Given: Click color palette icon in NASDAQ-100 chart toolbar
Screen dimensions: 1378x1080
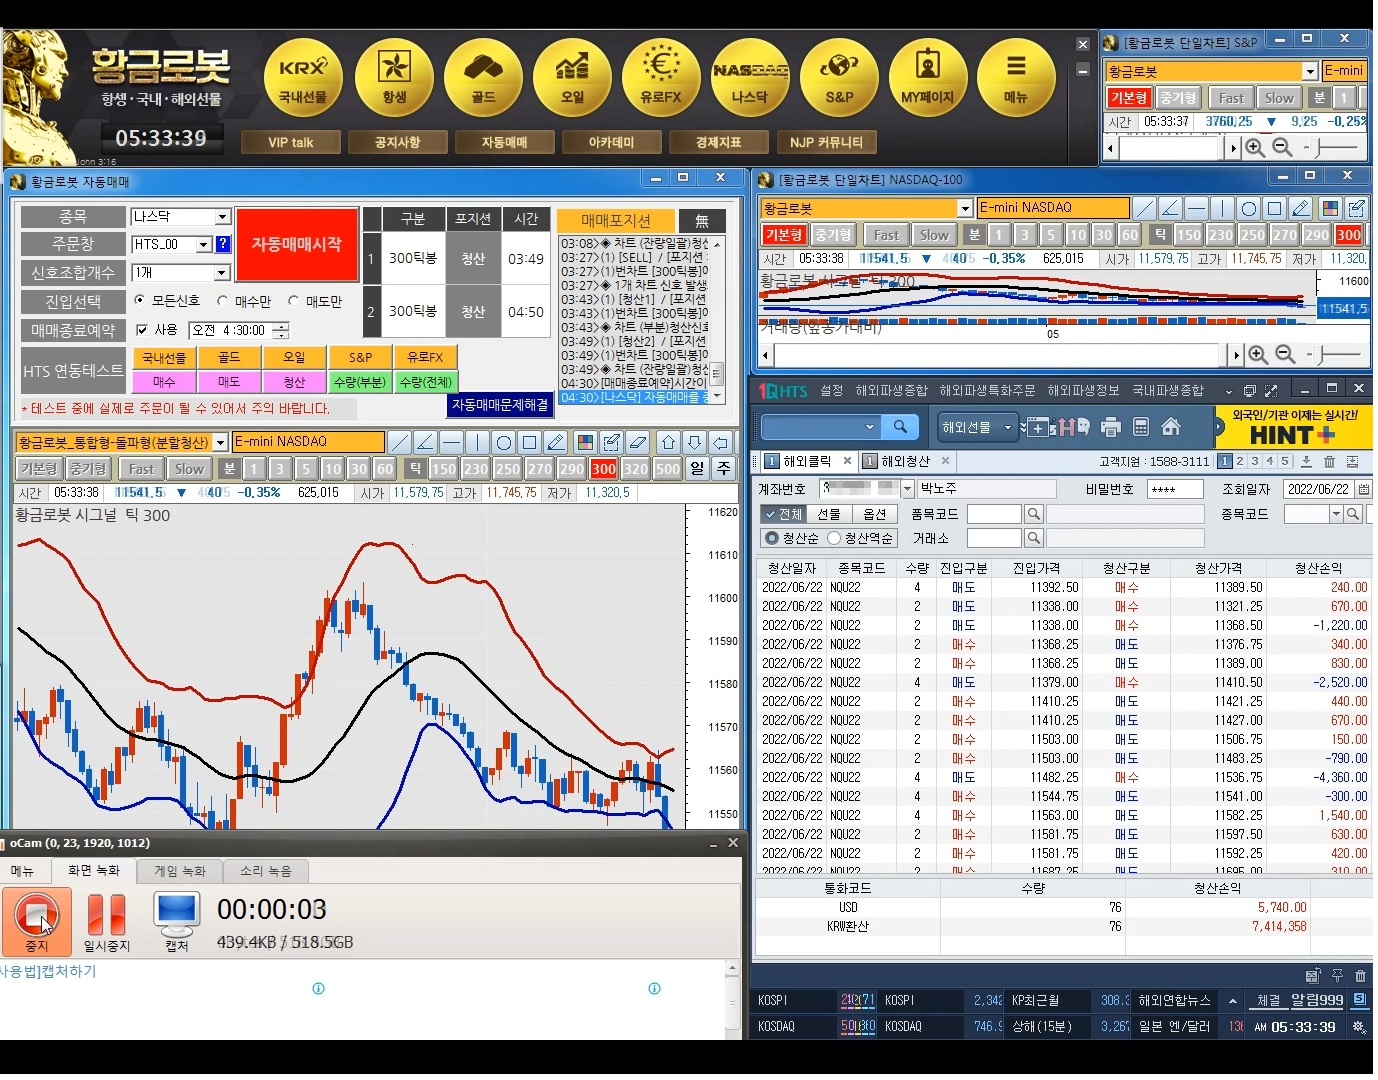Looking at the screenshot, I should pos(1330,208).
